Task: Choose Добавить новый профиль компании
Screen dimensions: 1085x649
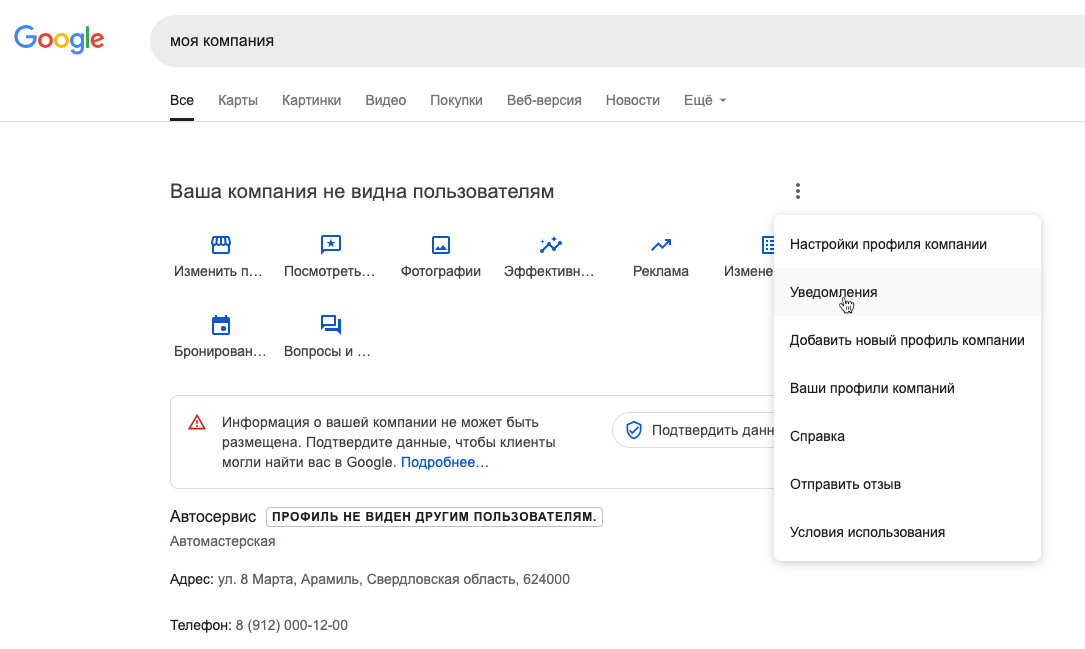Action: pos(907,340)
